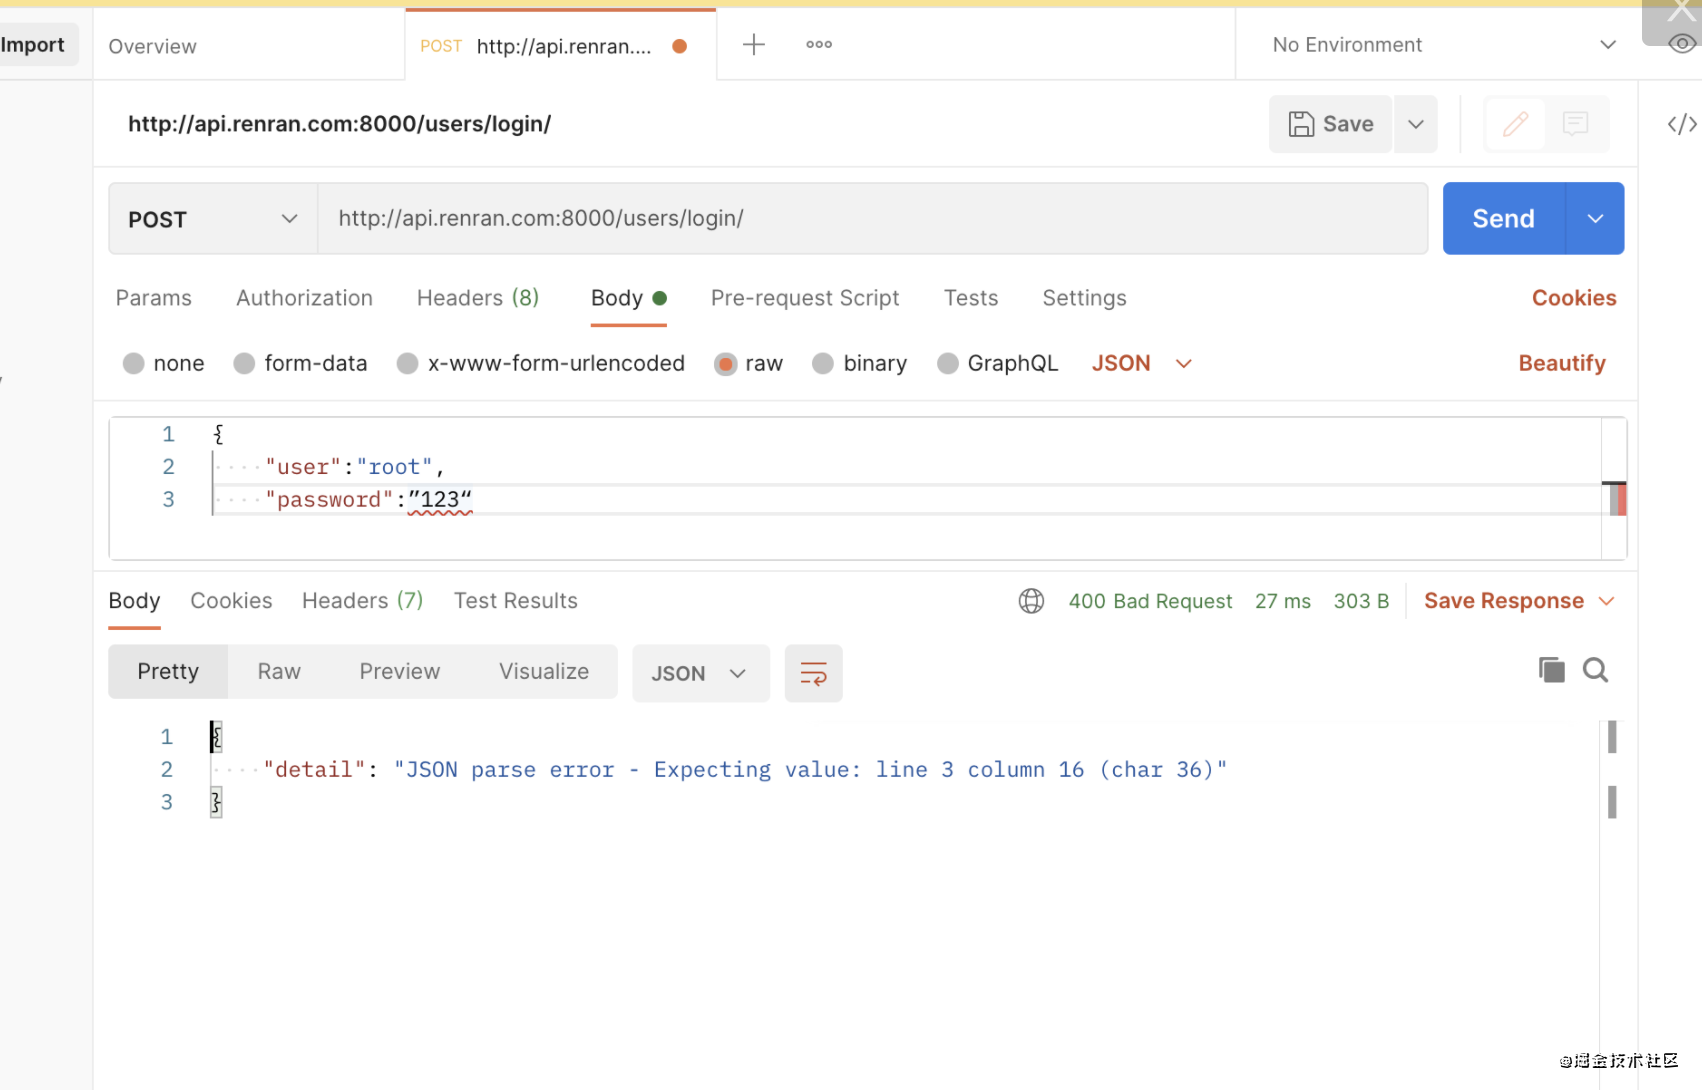Viewport: 1702px width, 1090px height.
Task: Search the response with the magnifier icon
Action: click(1595, 670)
